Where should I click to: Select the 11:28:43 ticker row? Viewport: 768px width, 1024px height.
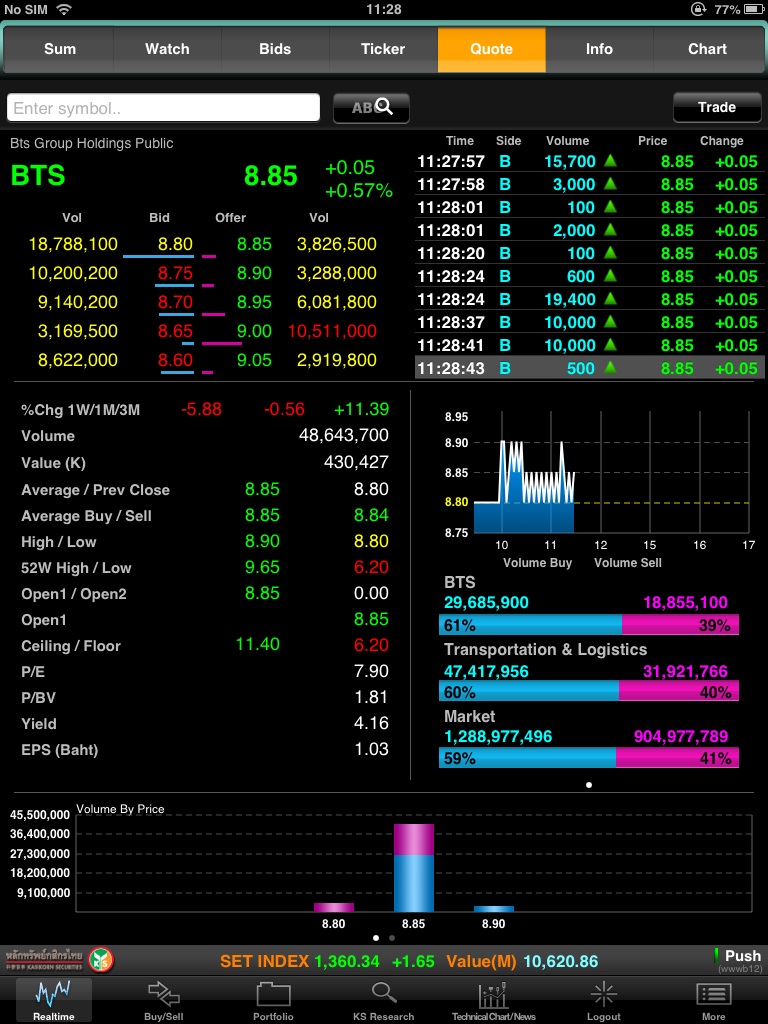pos(590,368)
